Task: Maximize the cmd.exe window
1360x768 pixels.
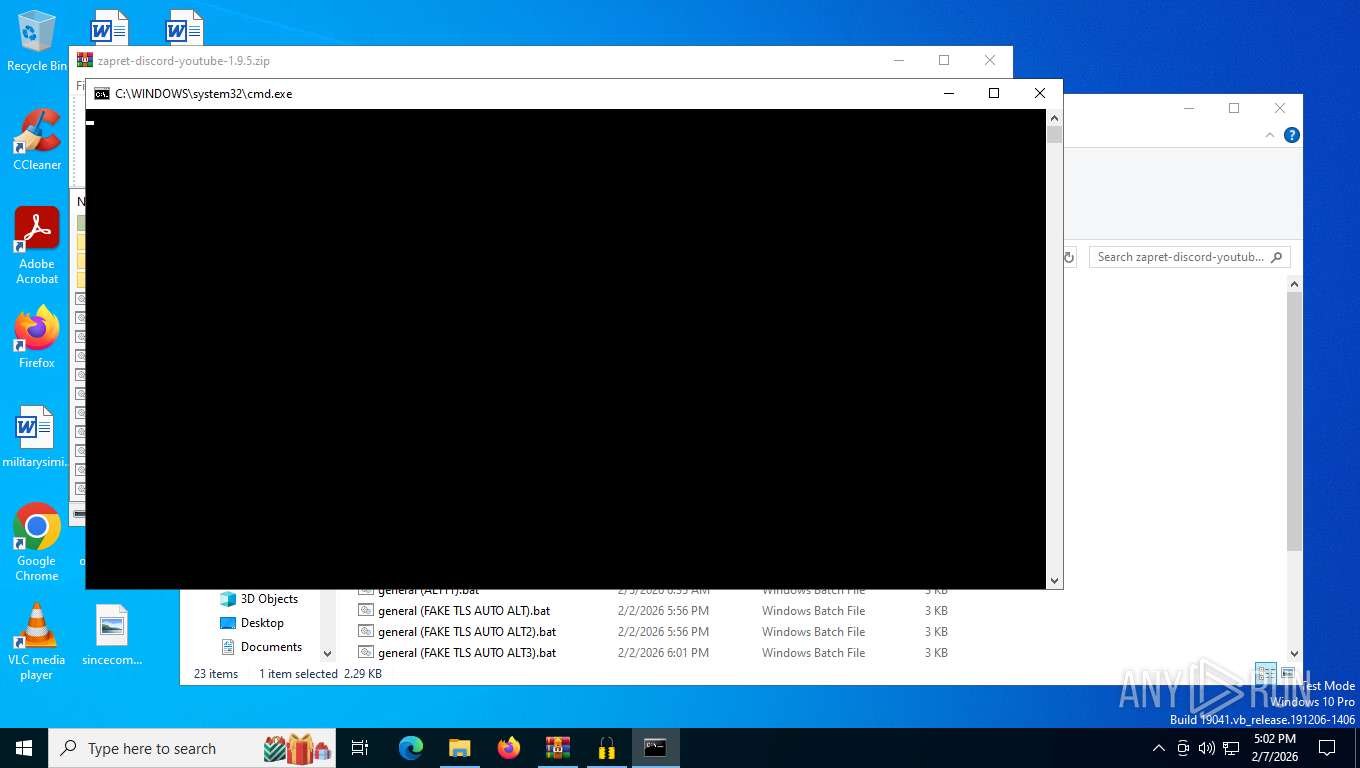Action: [993, 93]
